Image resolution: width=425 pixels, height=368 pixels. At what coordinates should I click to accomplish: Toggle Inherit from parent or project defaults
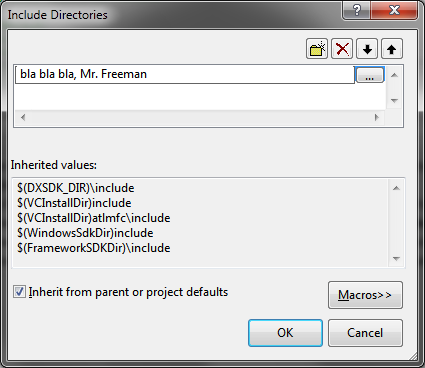tap(19, 292)
